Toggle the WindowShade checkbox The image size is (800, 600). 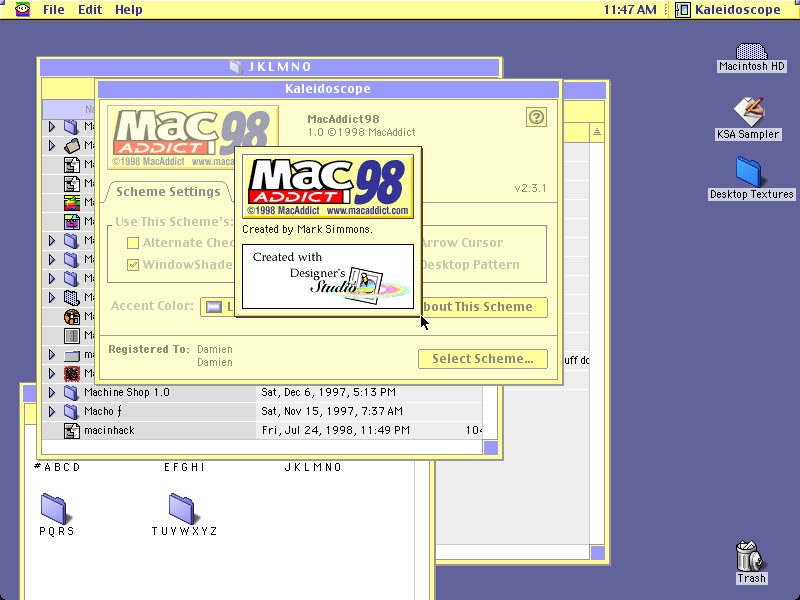[133, 265]
